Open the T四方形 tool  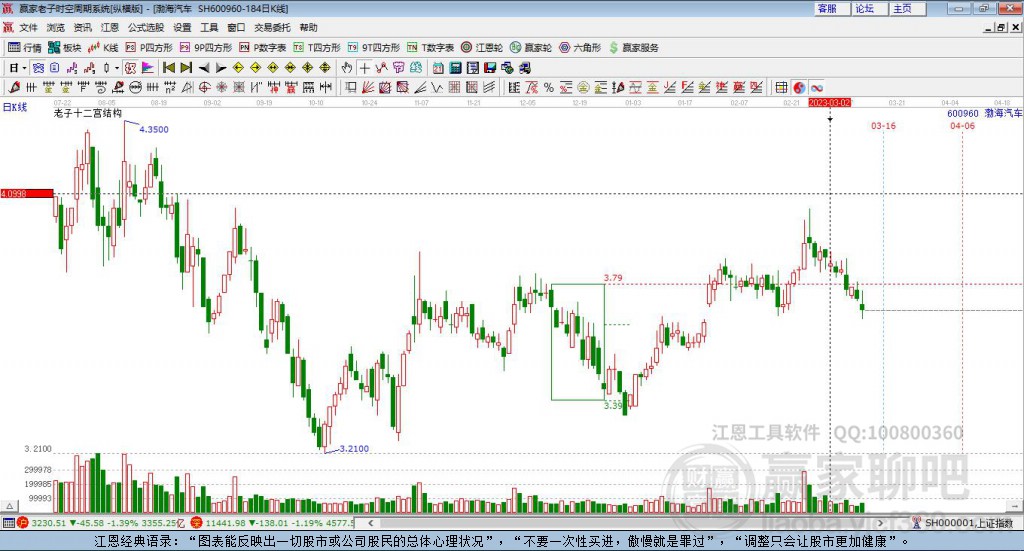(x=317, y=48)
